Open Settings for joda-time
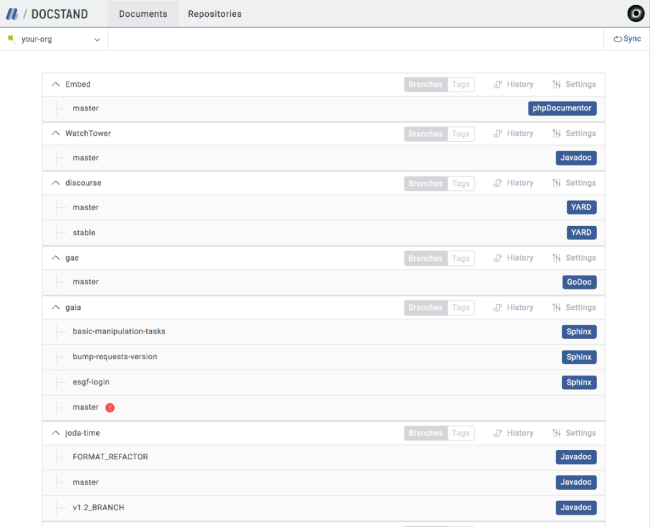This screenshot has height=527, width=650. 574,433
